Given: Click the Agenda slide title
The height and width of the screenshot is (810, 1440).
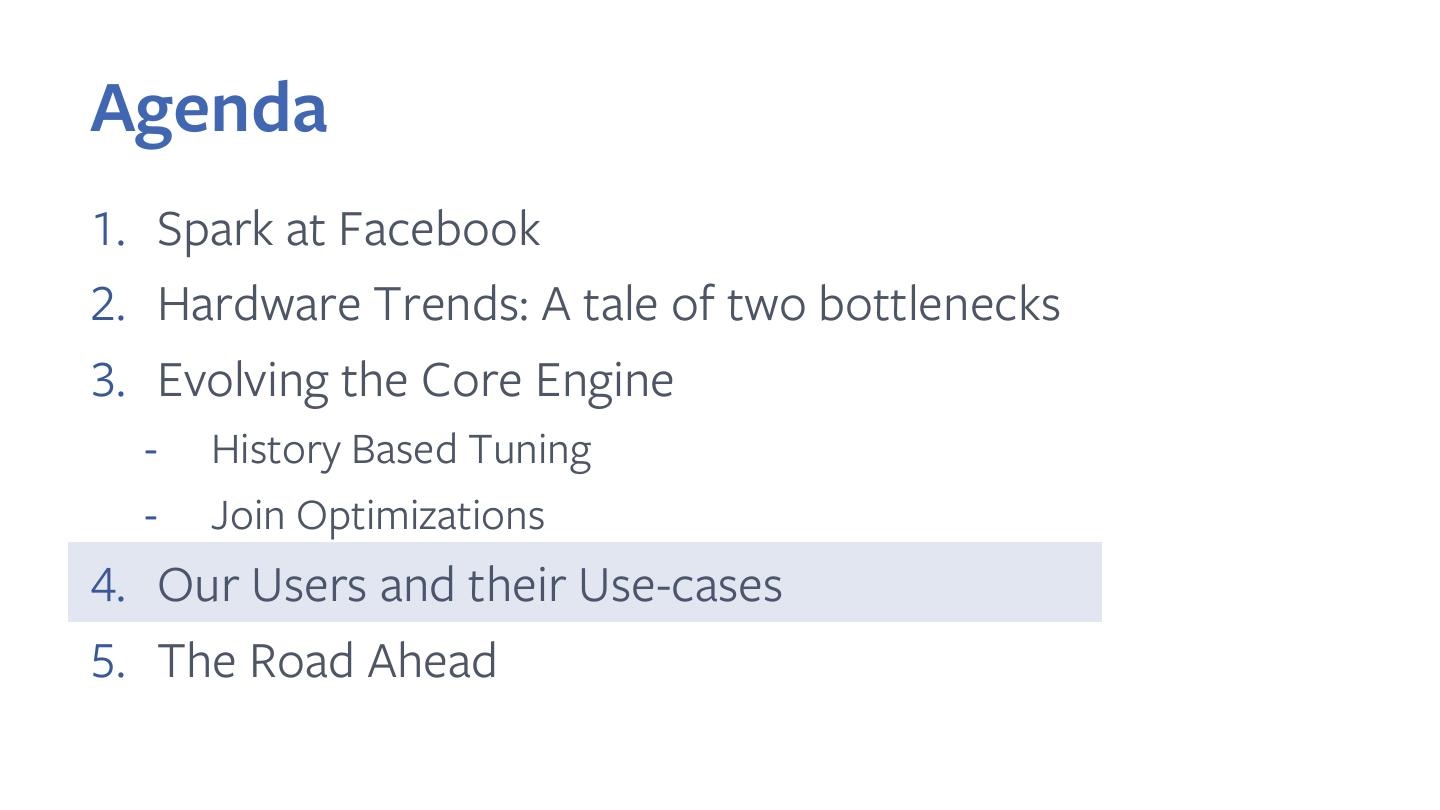Looking at the screenshot, I should tap(209, 108).
